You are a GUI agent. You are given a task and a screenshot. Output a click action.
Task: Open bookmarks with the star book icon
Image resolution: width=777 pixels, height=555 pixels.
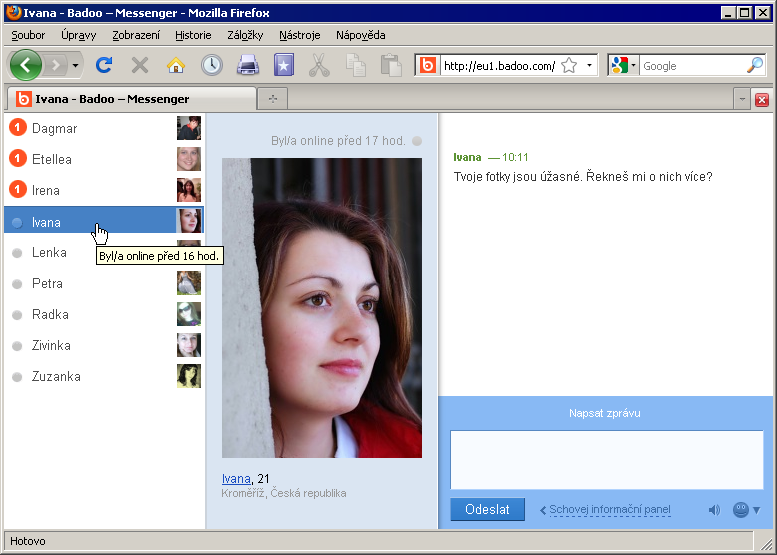[284, 65]
